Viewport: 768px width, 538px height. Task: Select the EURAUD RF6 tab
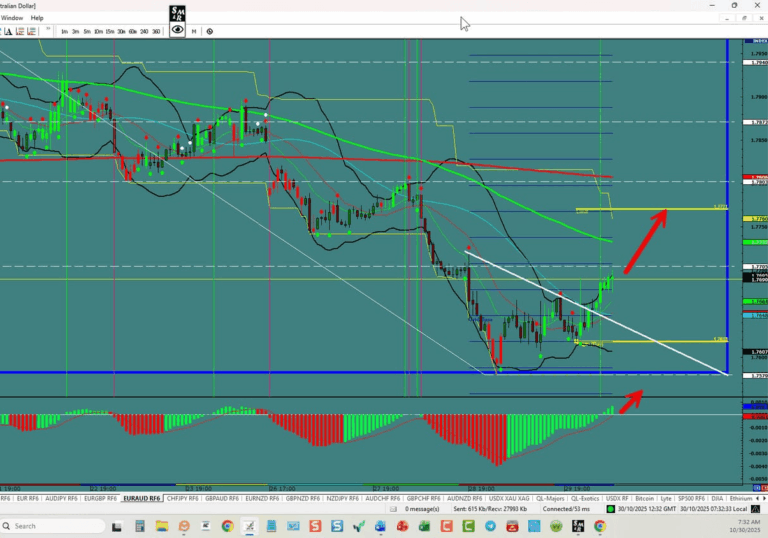point(142,498)
